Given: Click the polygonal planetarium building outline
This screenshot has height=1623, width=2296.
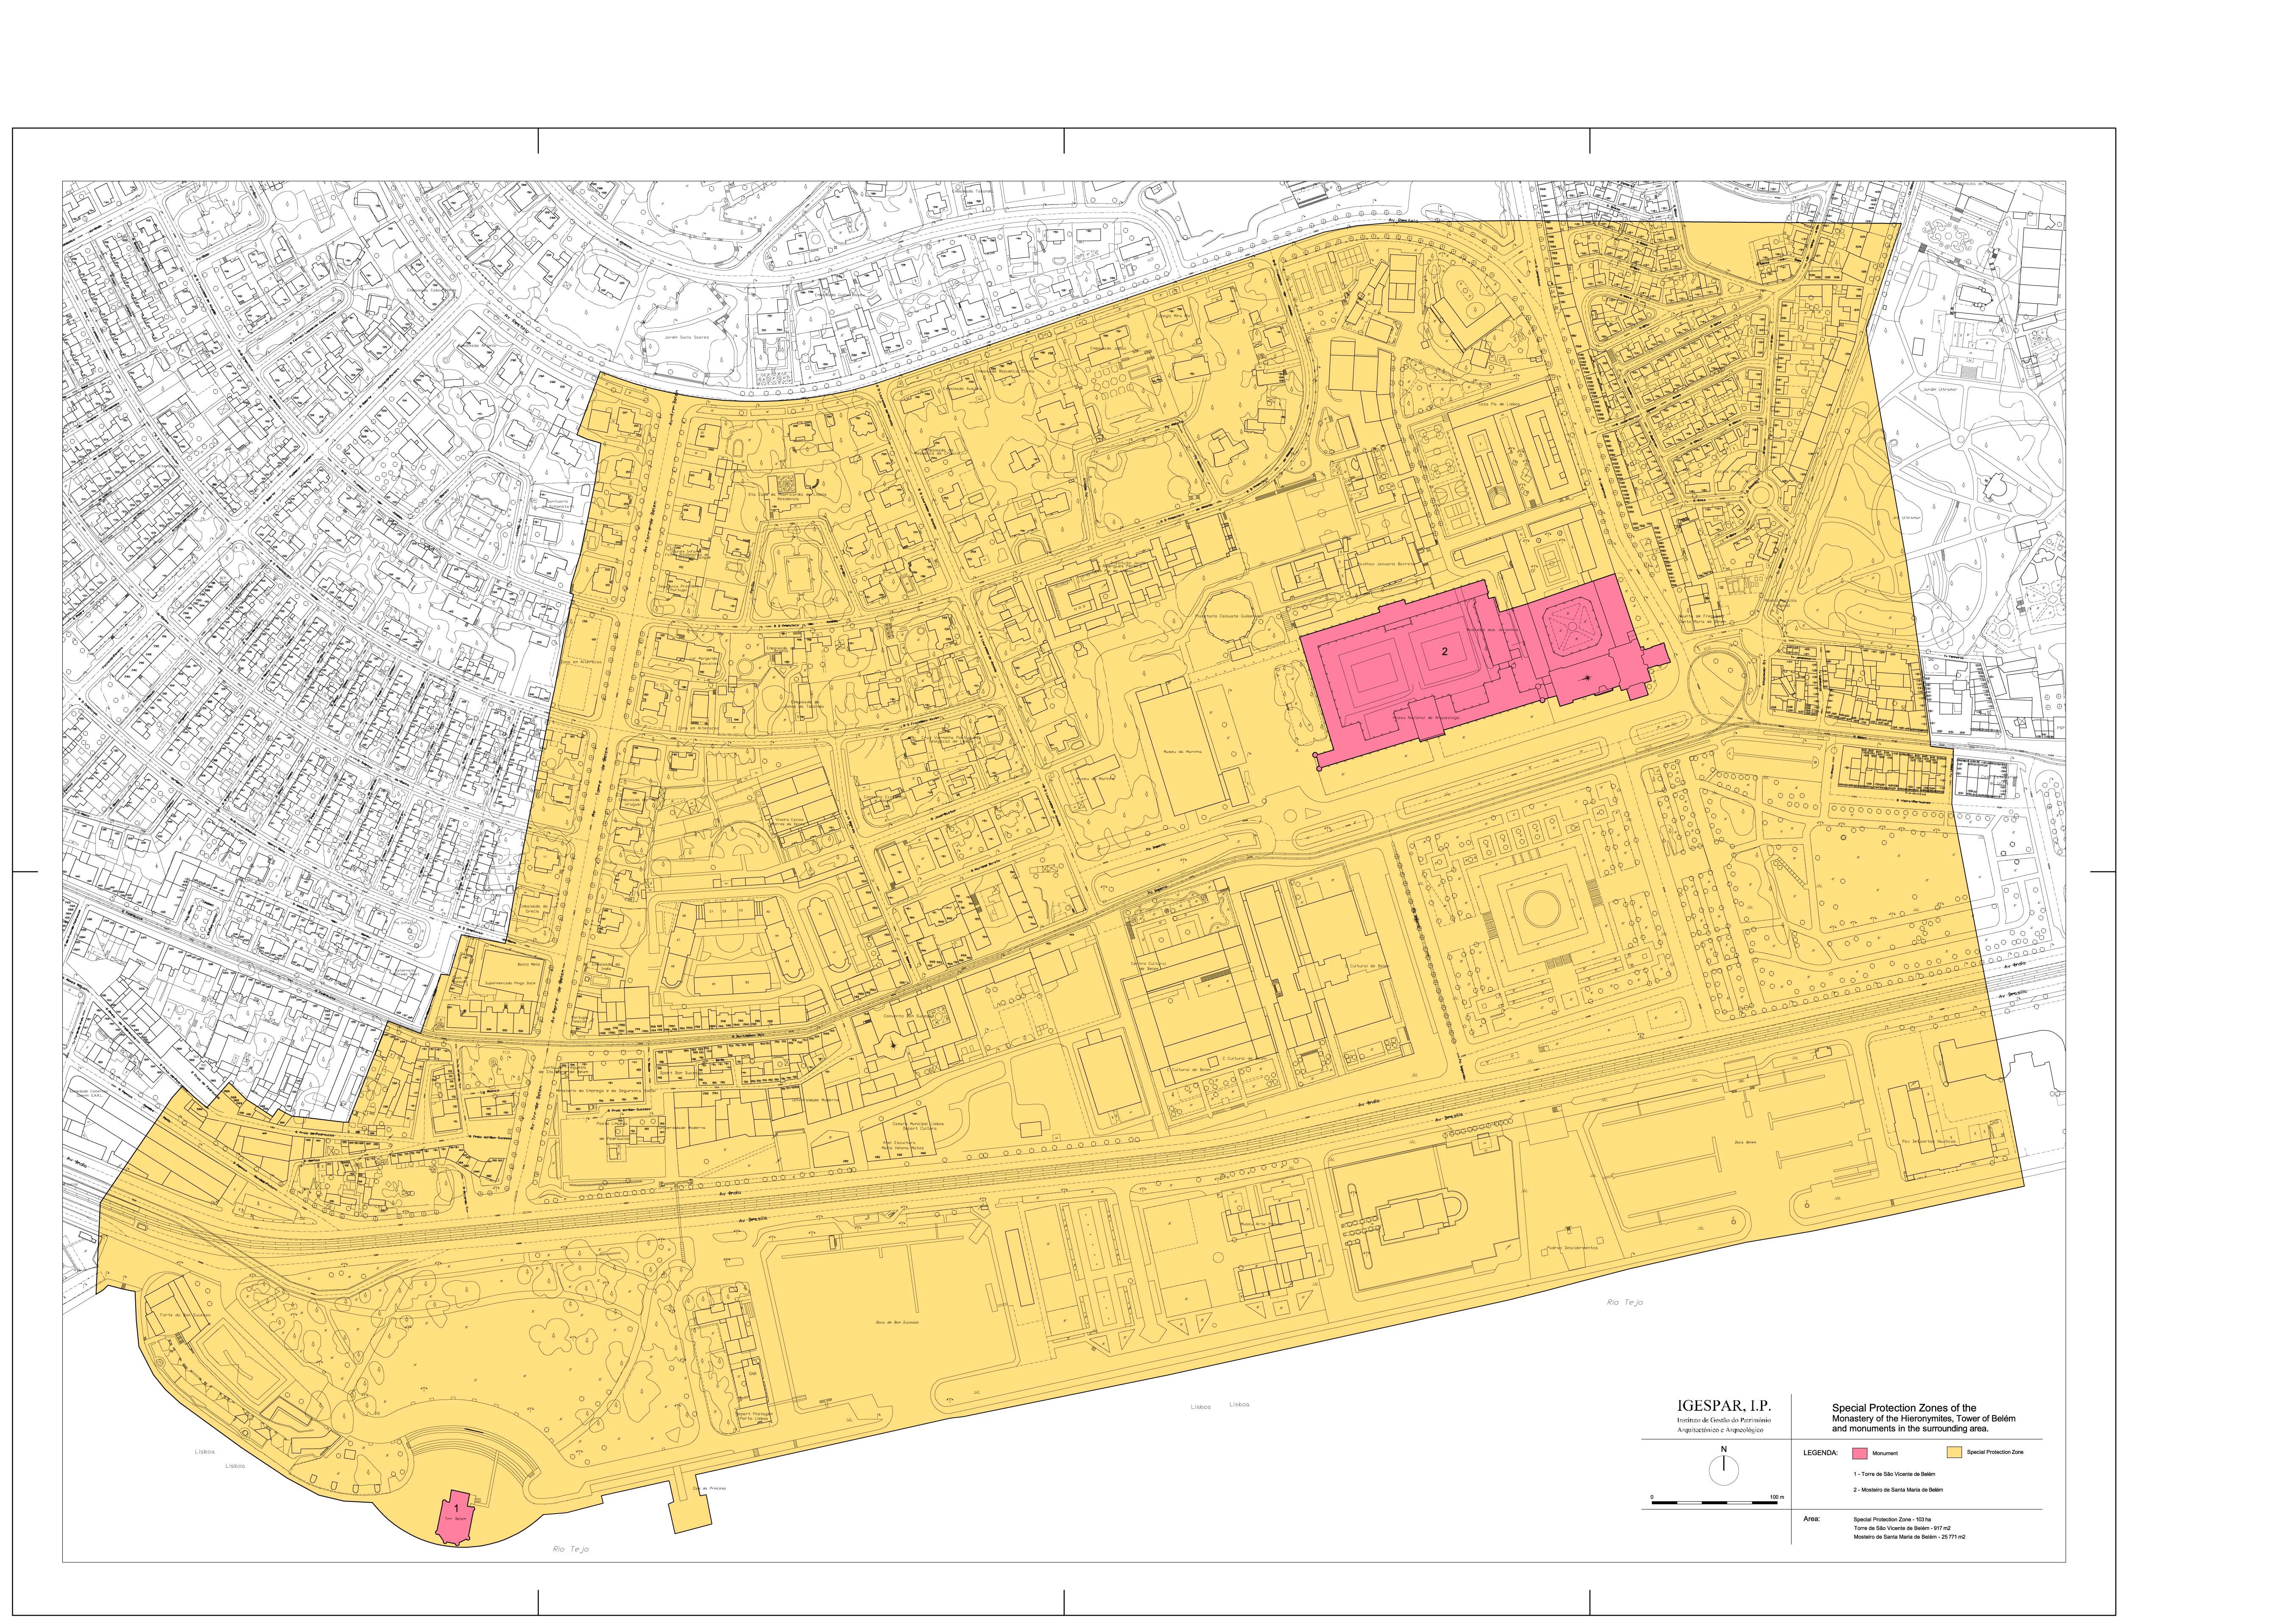Looking at the screenshot, I should [x=1229, y=616].
